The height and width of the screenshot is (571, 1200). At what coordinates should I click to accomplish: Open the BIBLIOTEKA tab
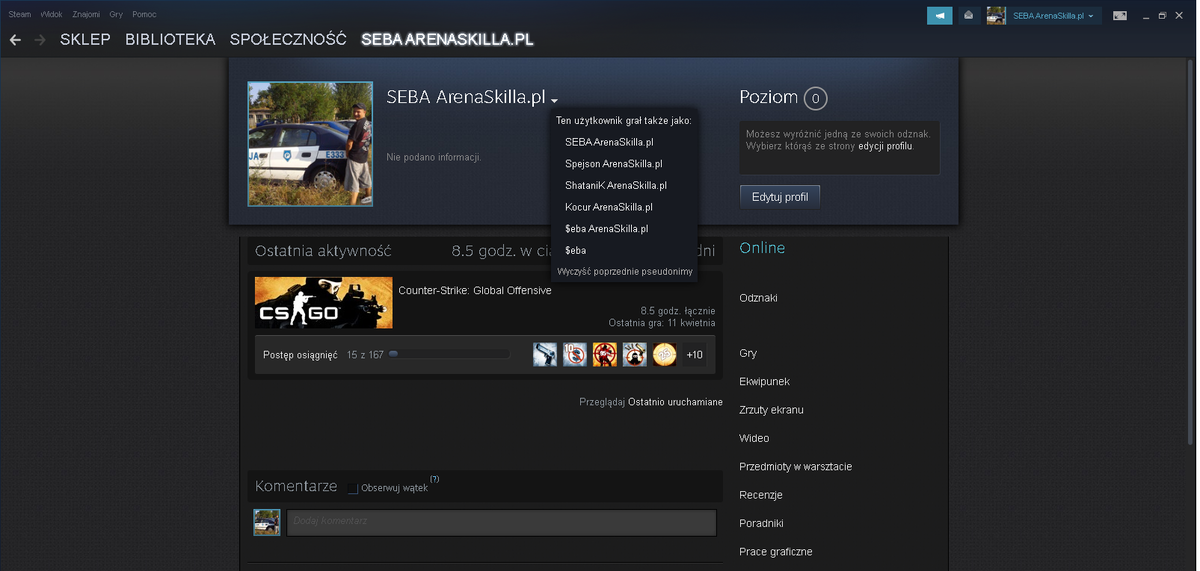(x=170, y=40)
